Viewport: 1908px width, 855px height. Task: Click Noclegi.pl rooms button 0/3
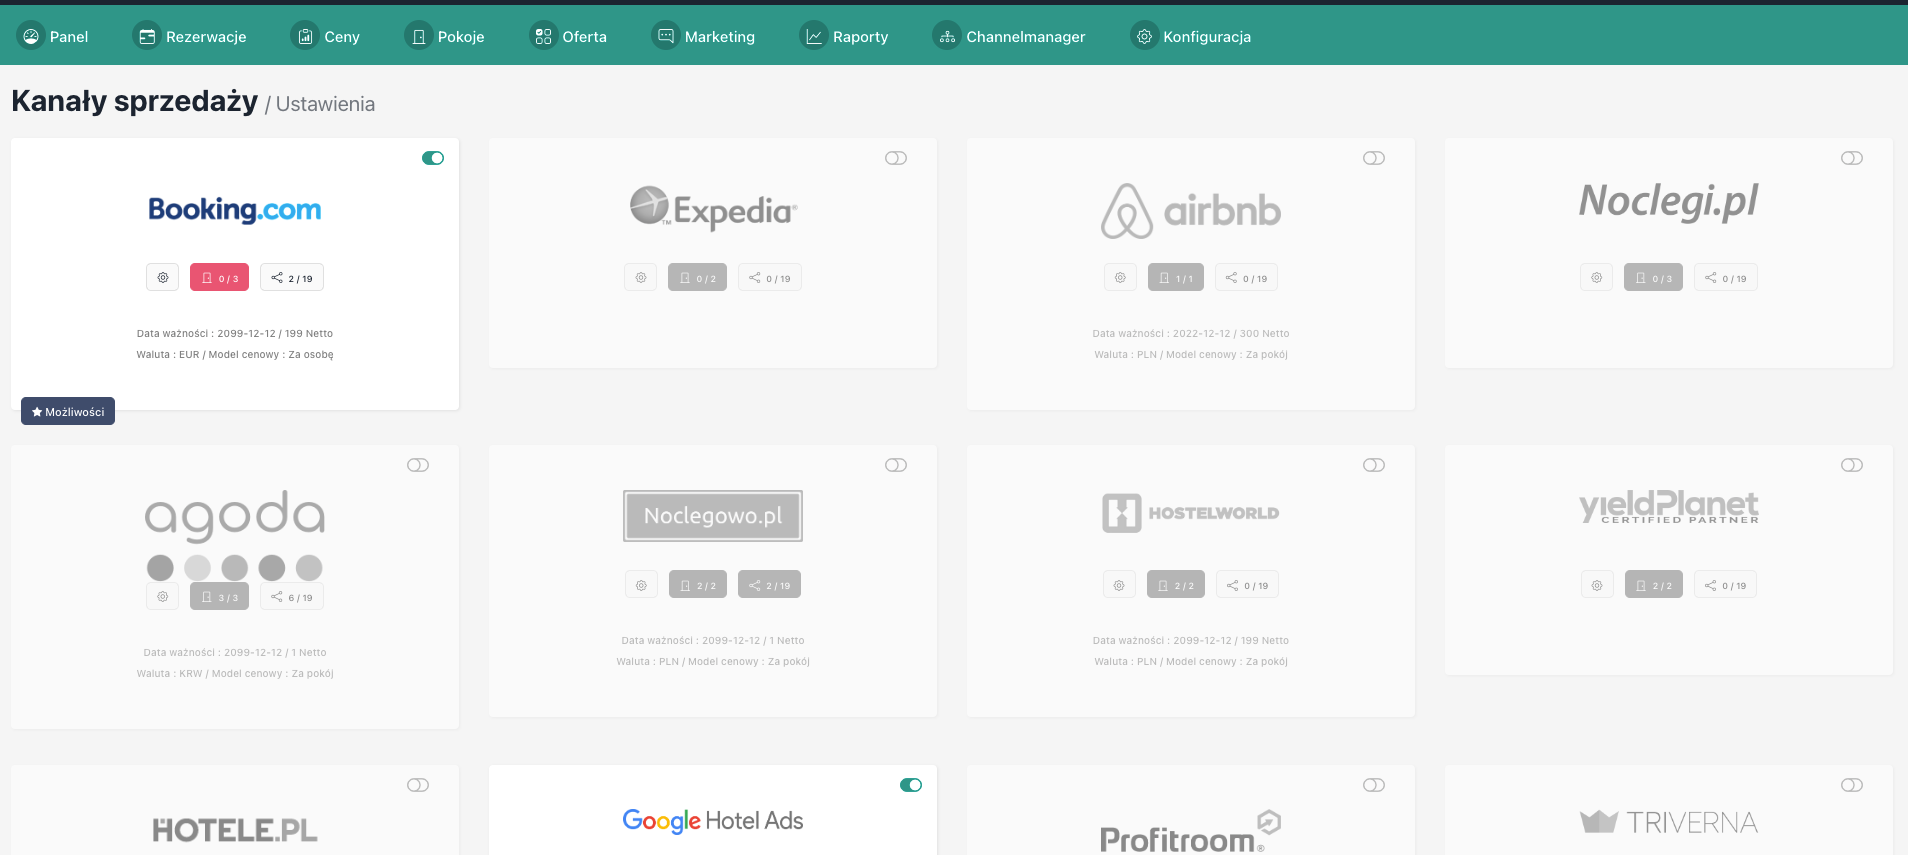coord(1654,278)
